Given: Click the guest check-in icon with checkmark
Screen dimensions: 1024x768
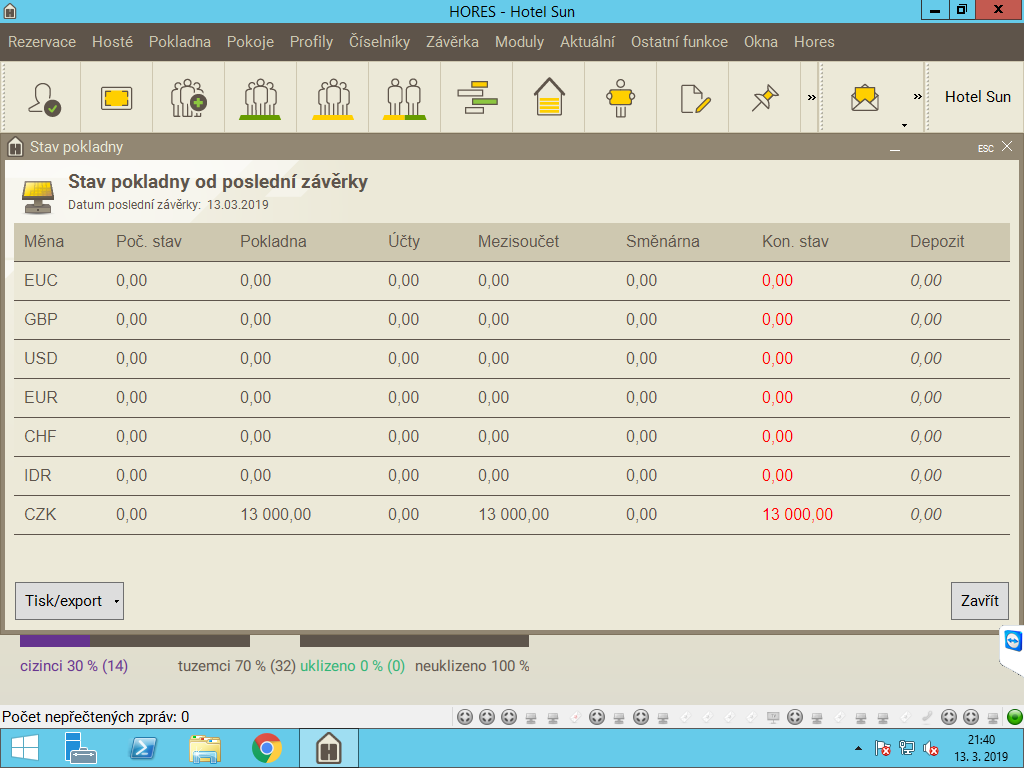Looking at the screenshot, I should pyautogui.click(x=44, y=97).
